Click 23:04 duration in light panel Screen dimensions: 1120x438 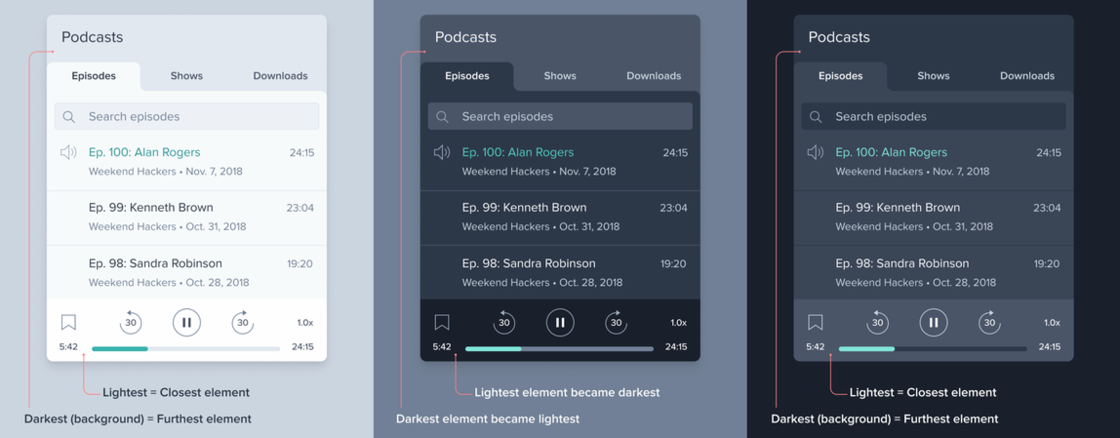[300, 208]
